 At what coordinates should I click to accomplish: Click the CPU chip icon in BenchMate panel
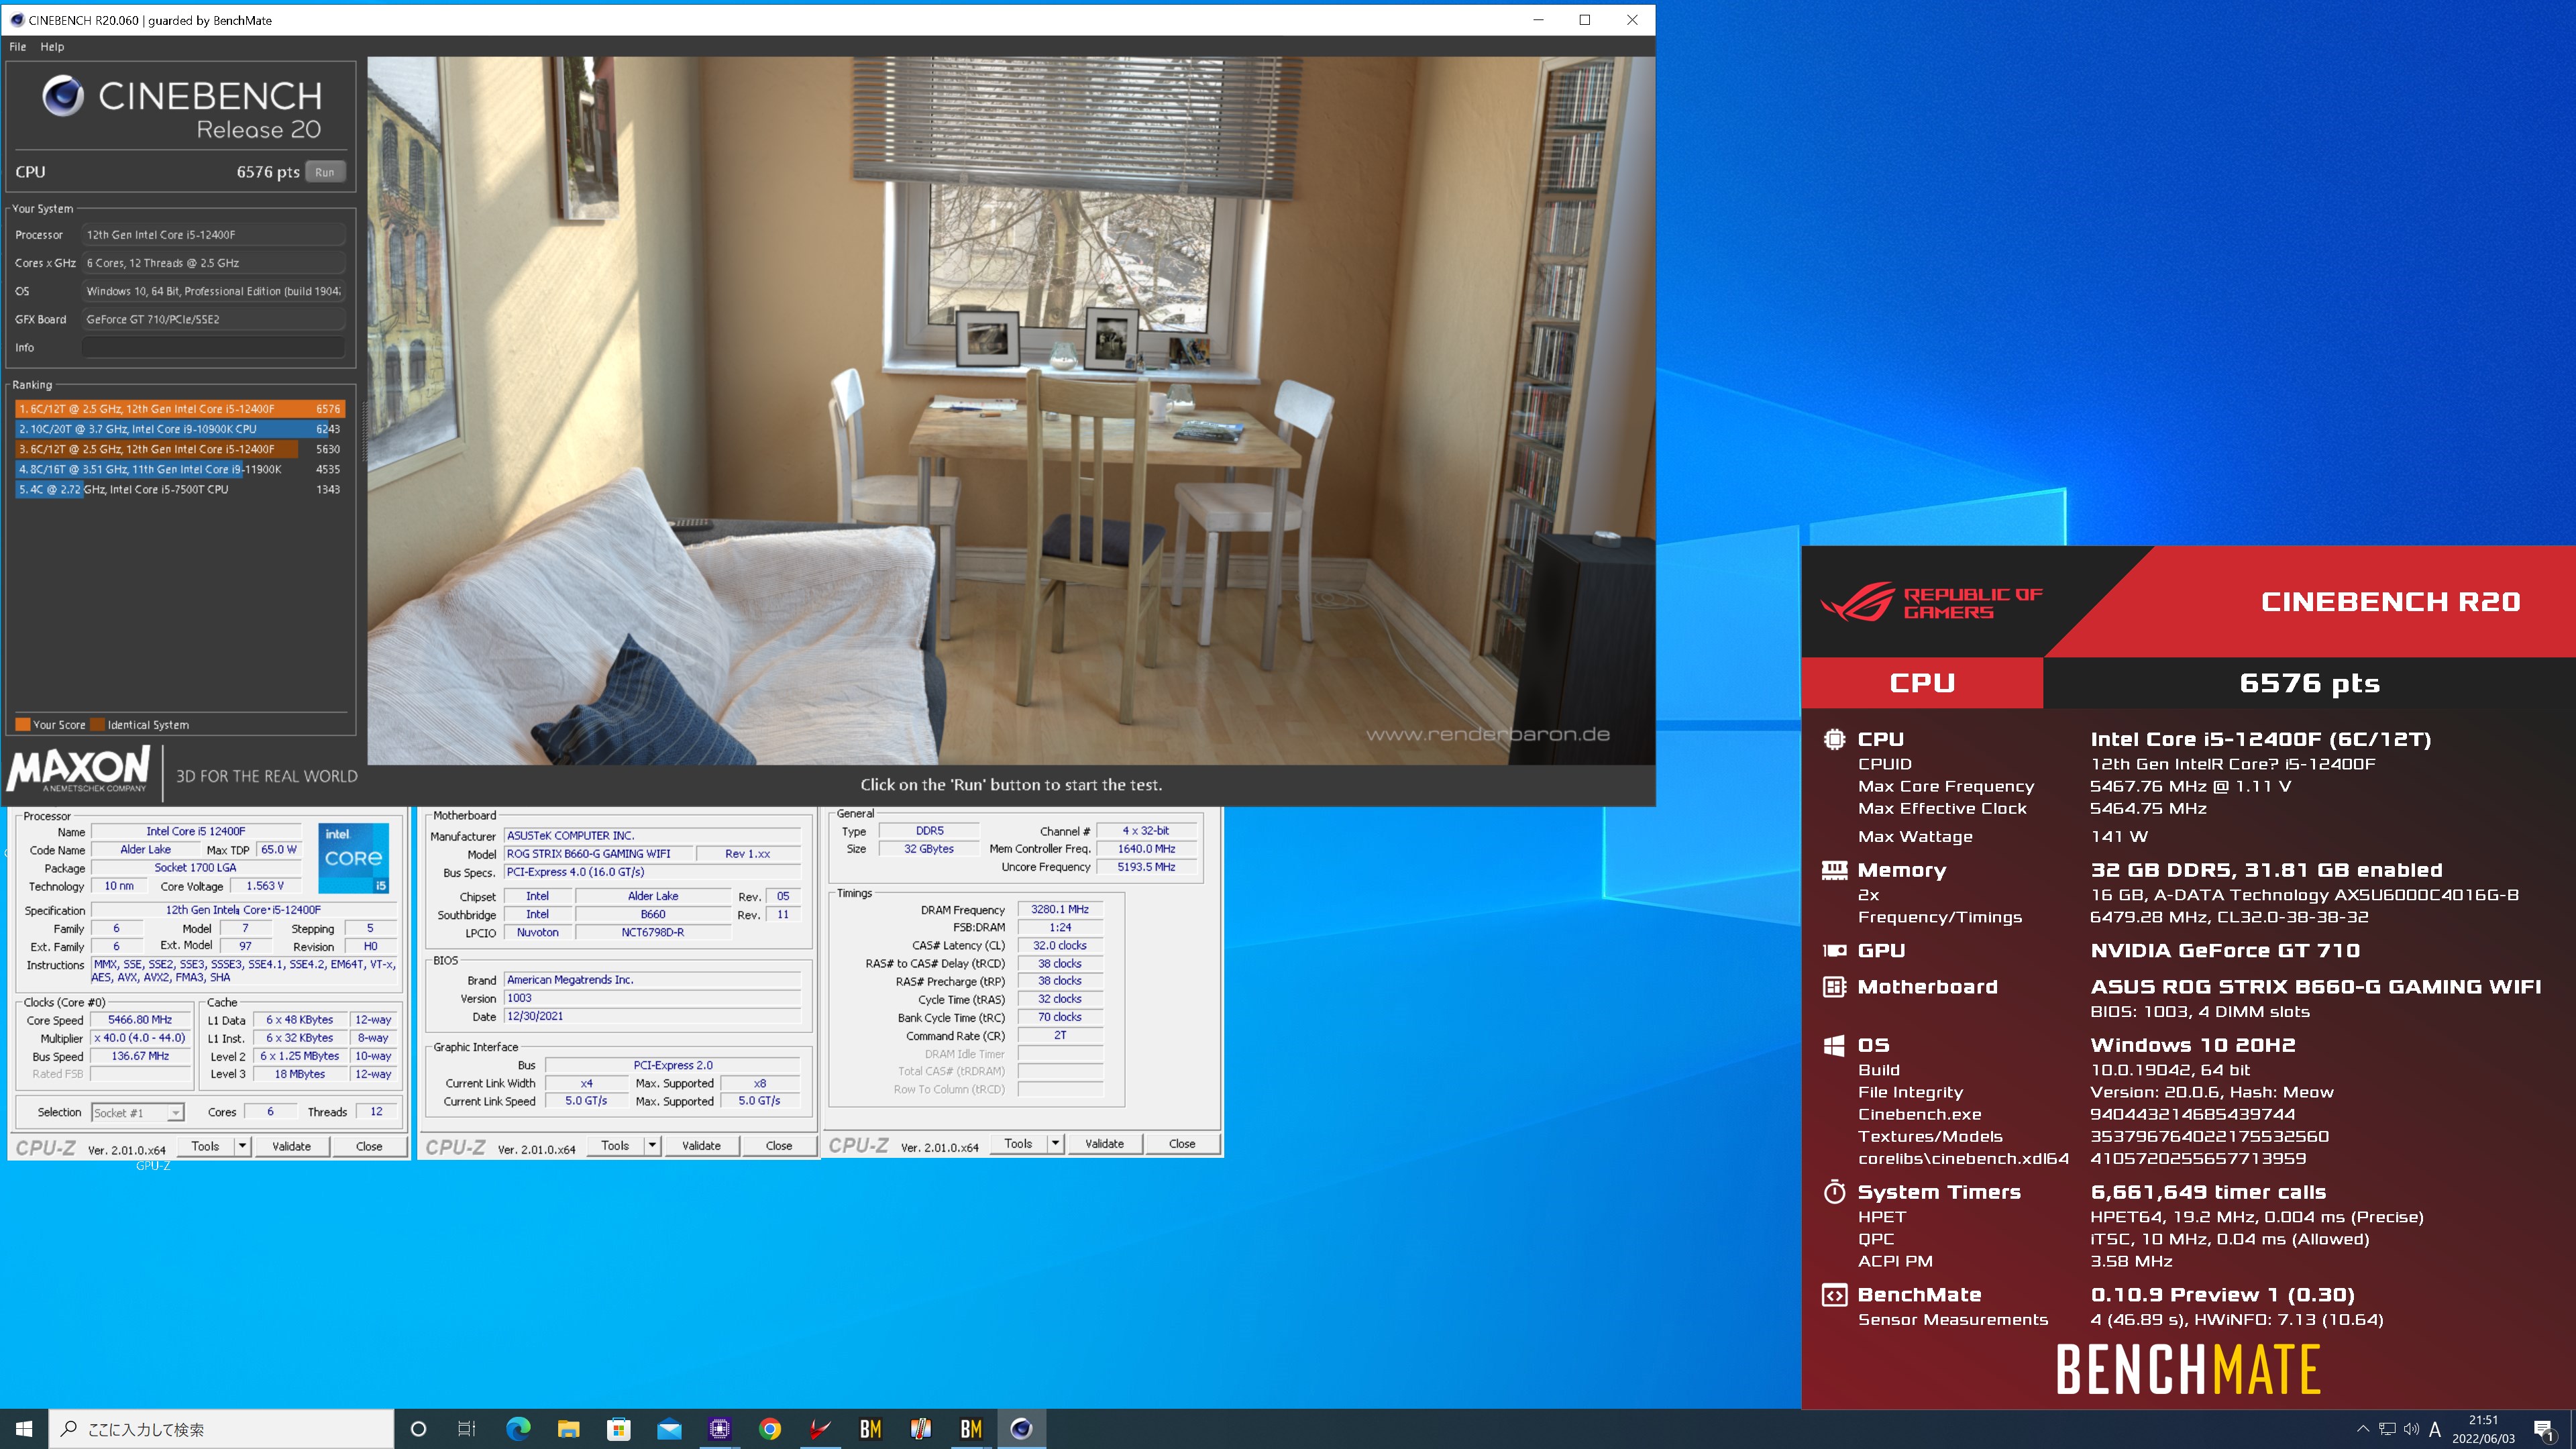[1834, 739]
